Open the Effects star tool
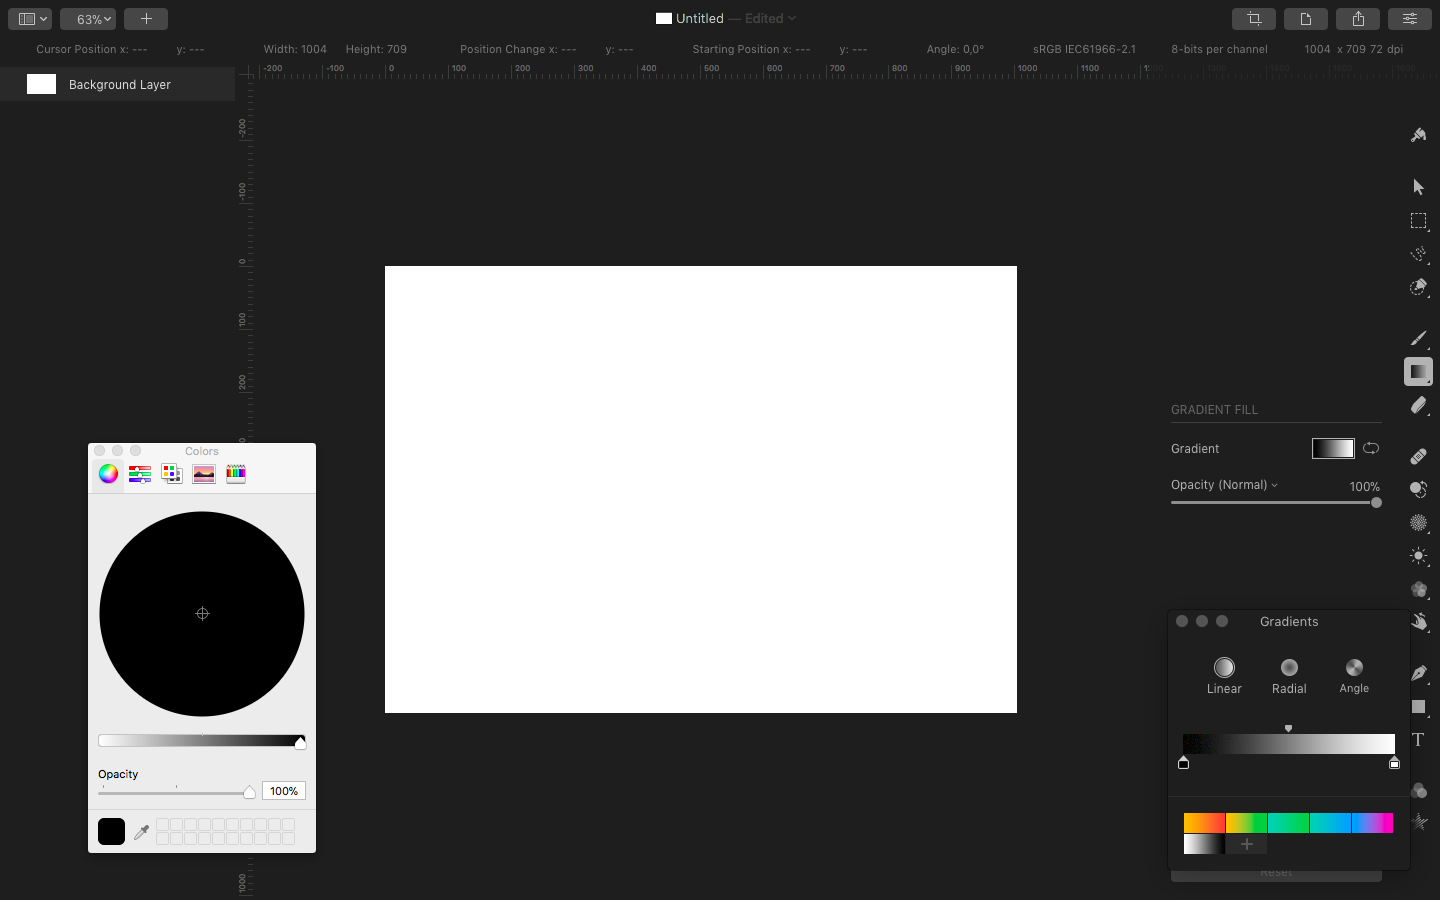Viewport: 1440px width, 900px height. pyautogui.click(x=1418, y=822)
